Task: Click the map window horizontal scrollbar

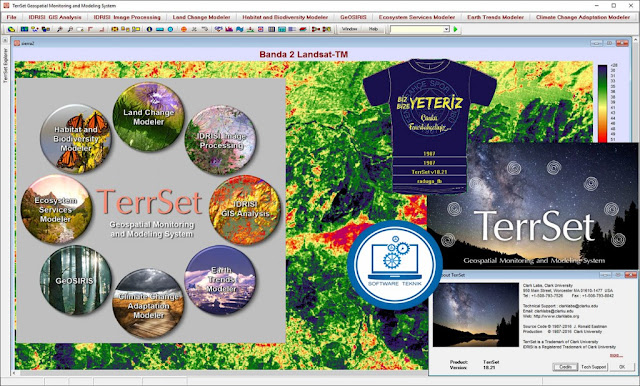Action: pos(220,373)
